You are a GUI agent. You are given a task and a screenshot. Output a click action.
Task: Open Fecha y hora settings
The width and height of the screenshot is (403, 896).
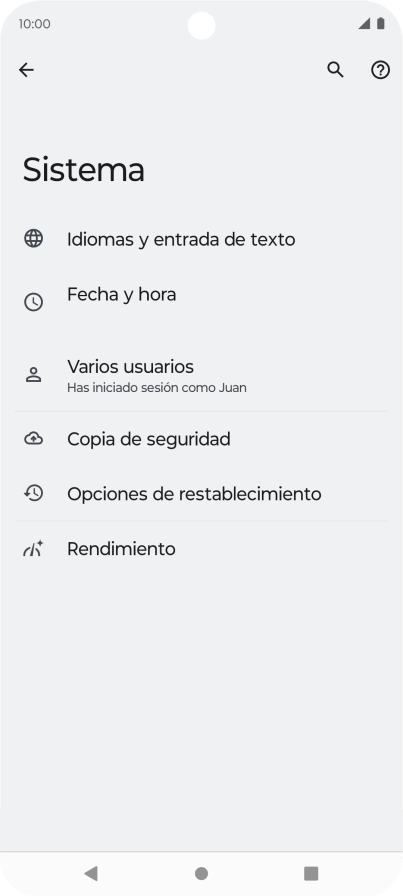point(201,301)
